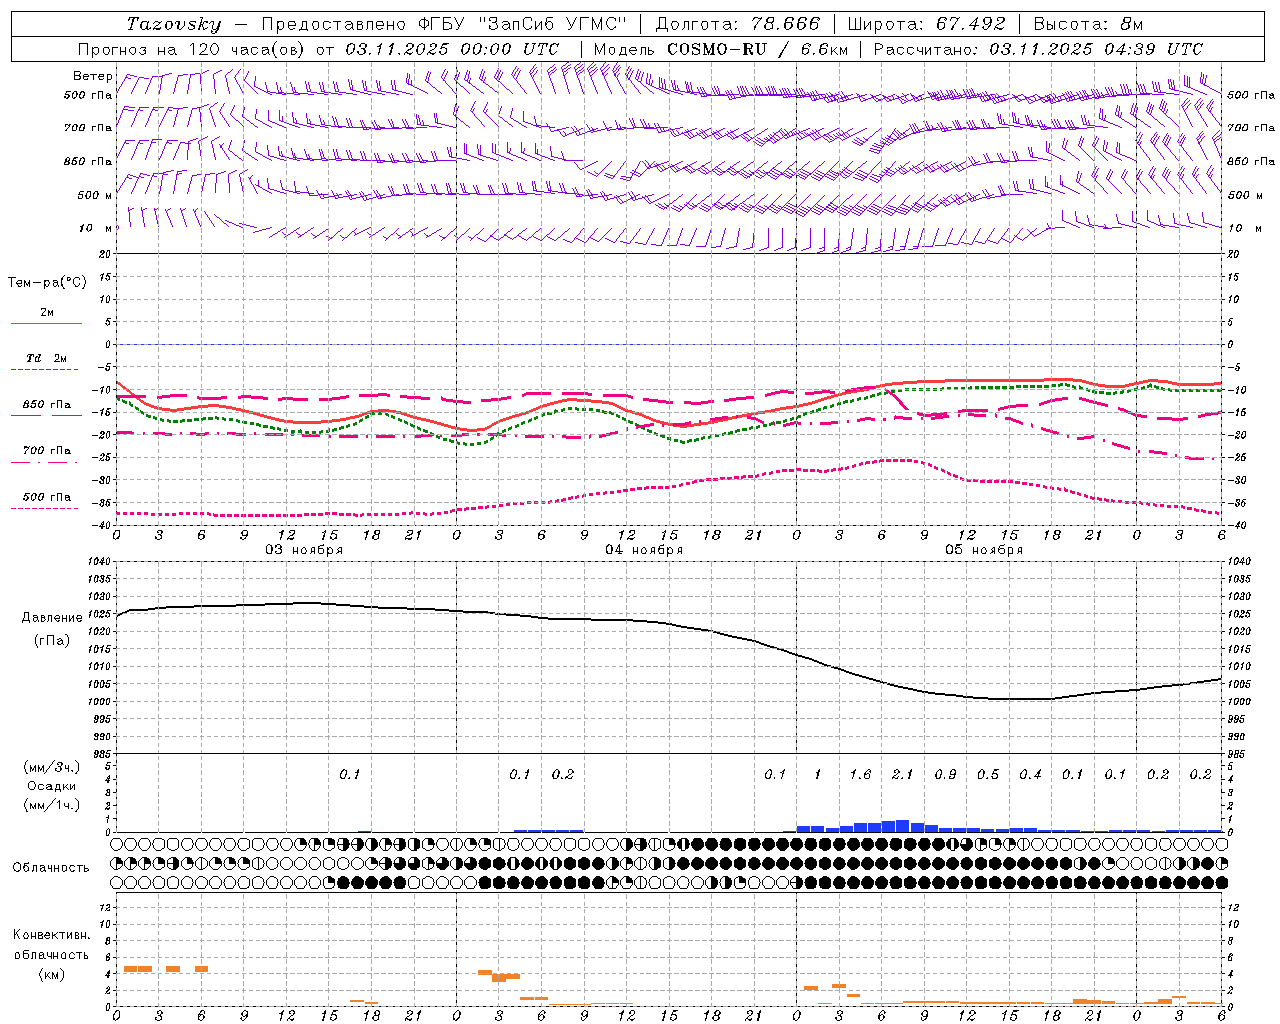Click the Td 2м dew point legend entry

47,358
